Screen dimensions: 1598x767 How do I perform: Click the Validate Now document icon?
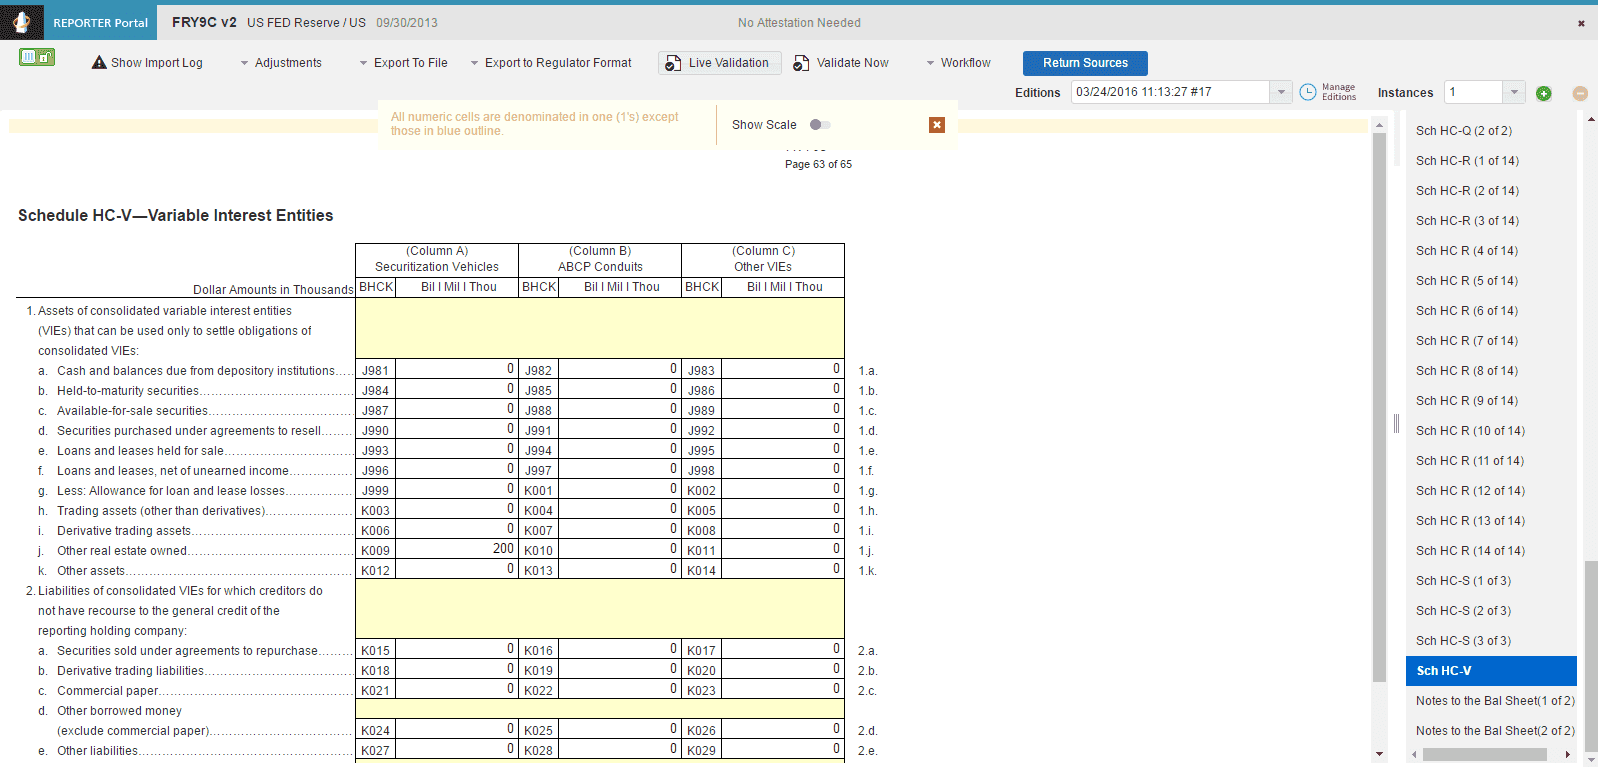pos(801,63)
